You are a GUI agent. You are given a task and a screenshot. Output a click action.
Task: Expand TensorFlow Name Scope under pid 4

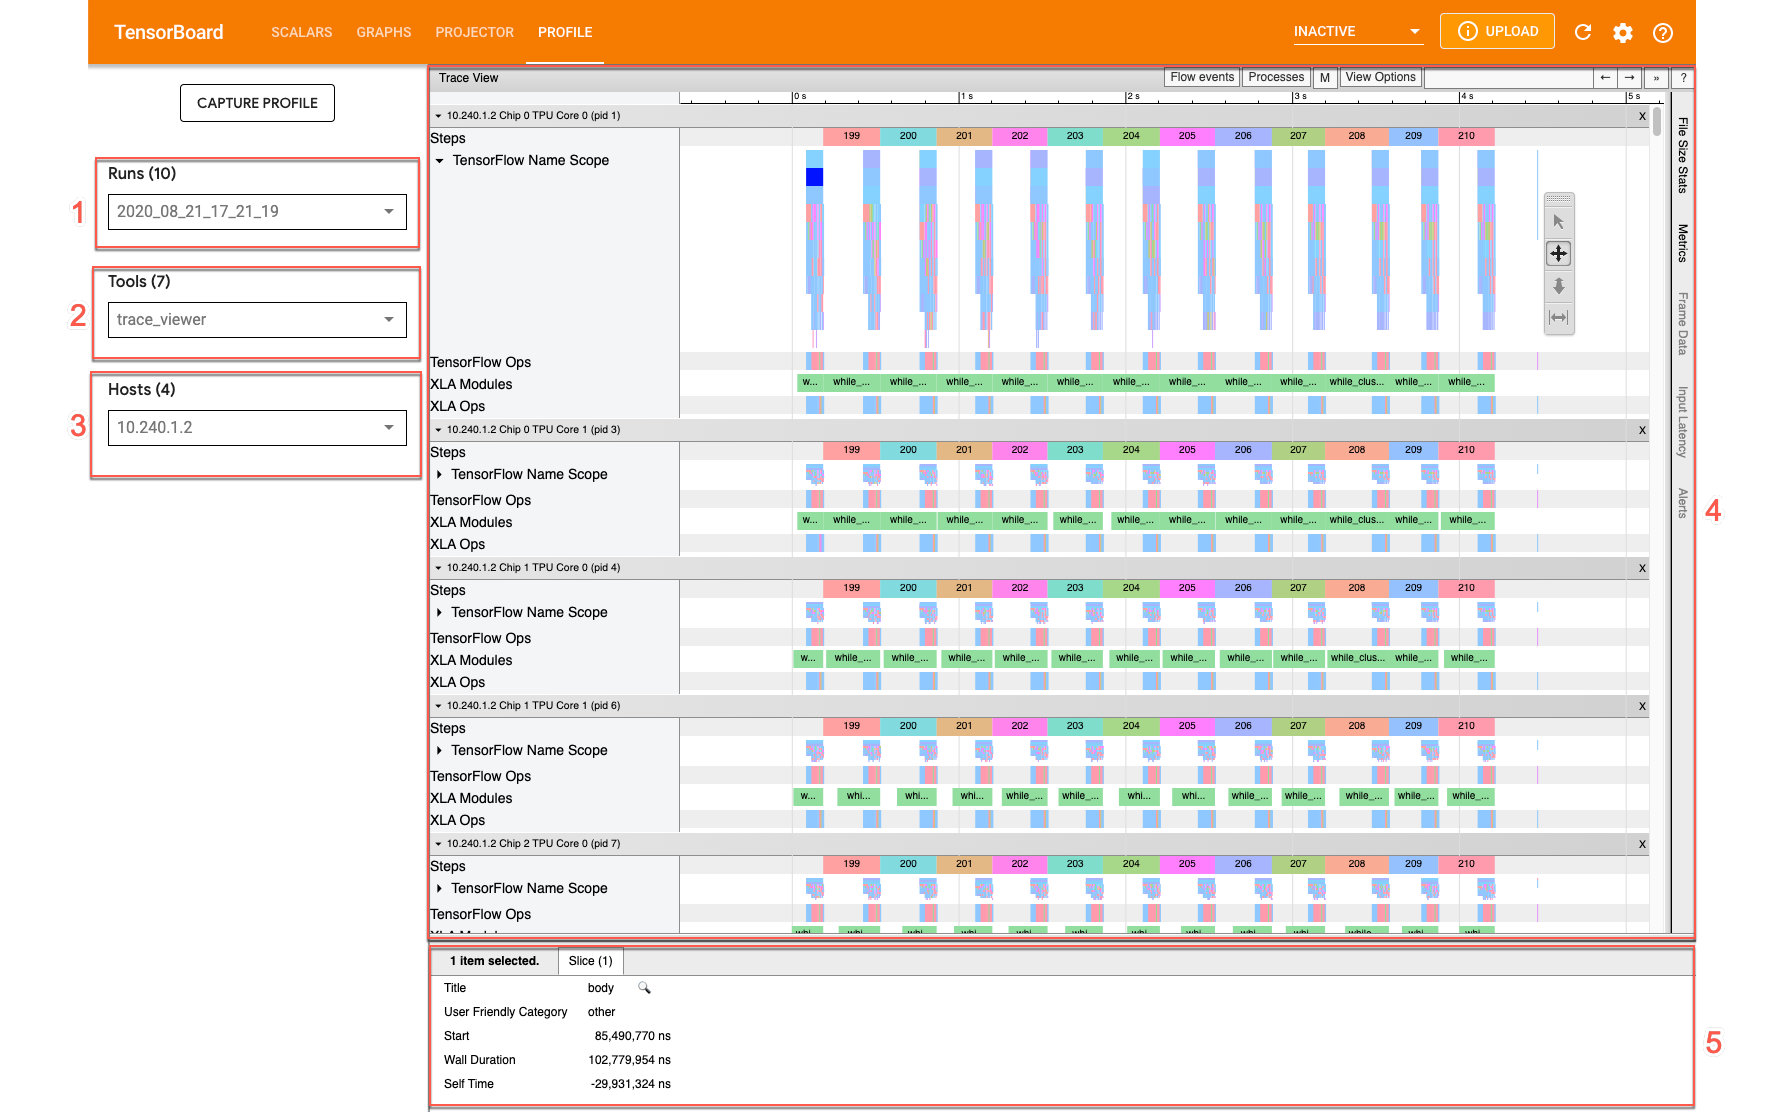coord(439,612)
